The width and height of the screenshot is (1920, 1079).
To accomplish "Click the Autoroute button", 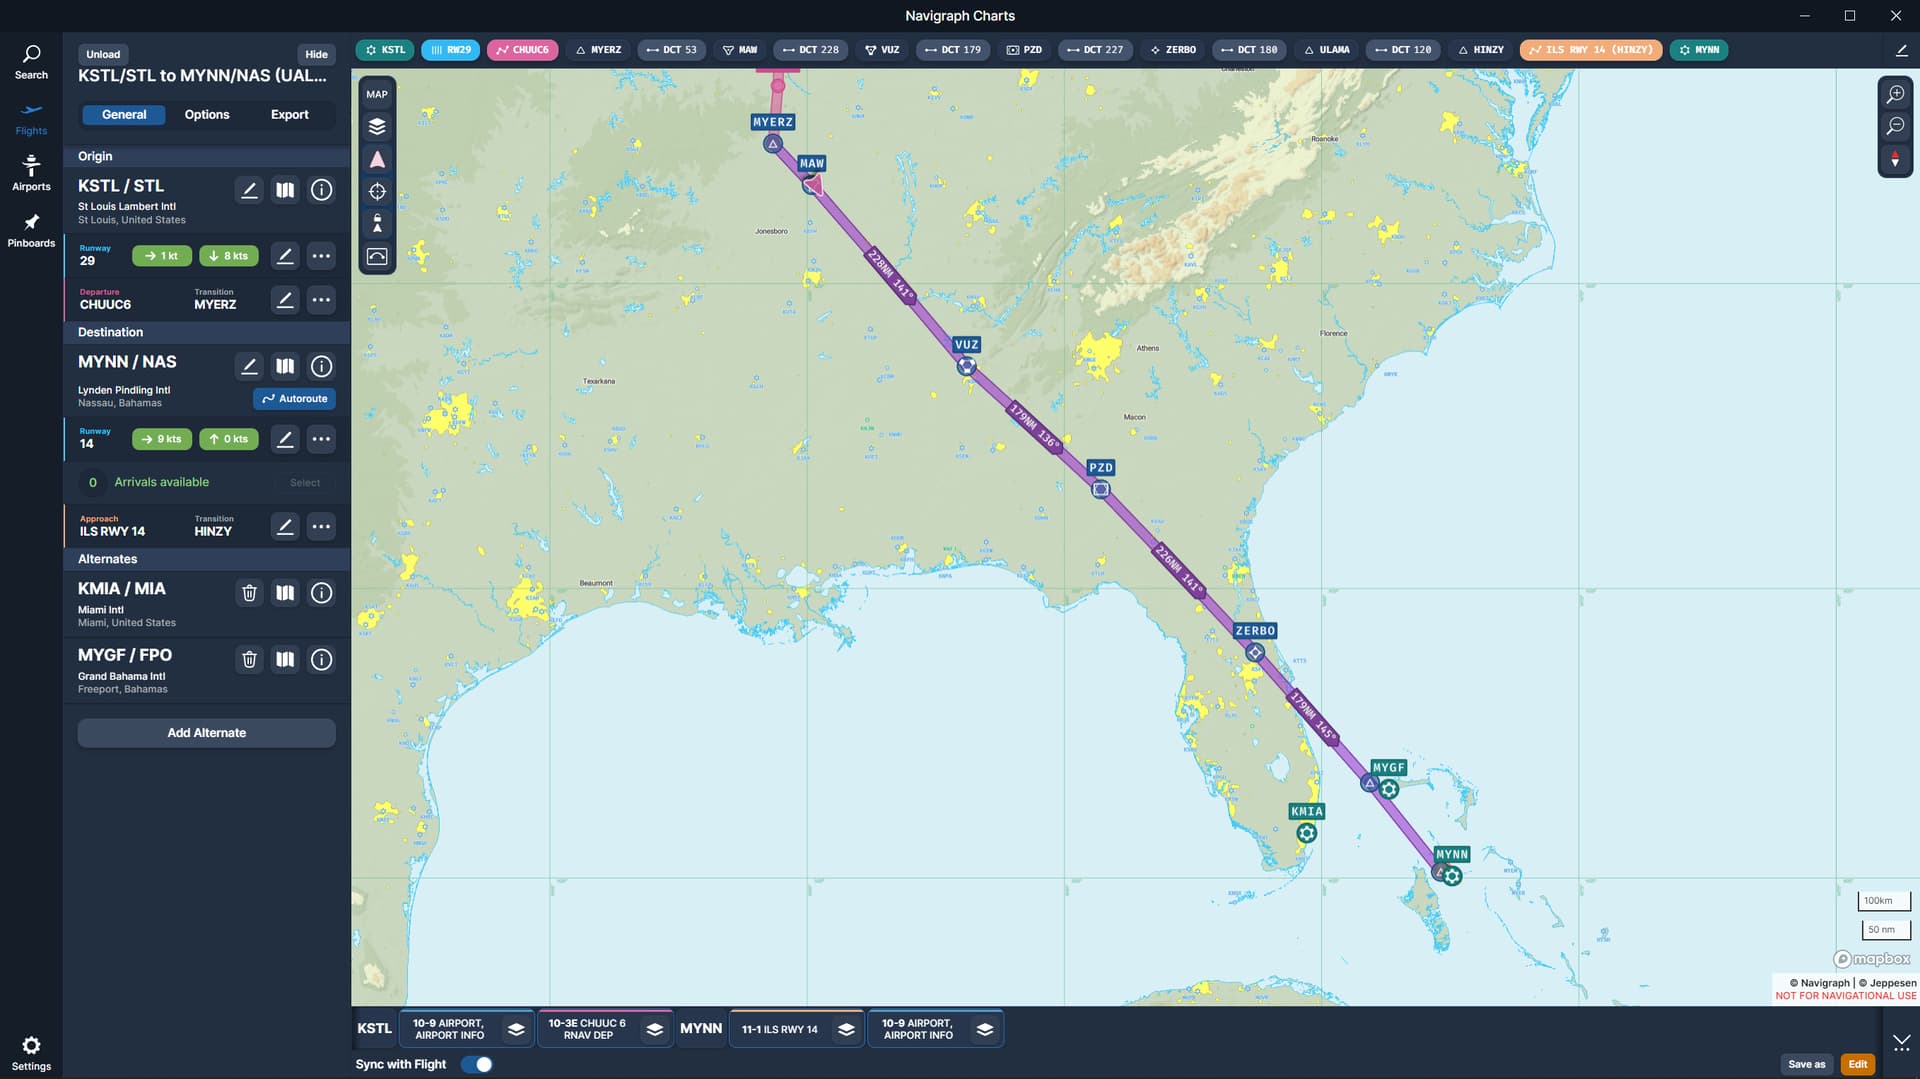I will pos(294,399).
